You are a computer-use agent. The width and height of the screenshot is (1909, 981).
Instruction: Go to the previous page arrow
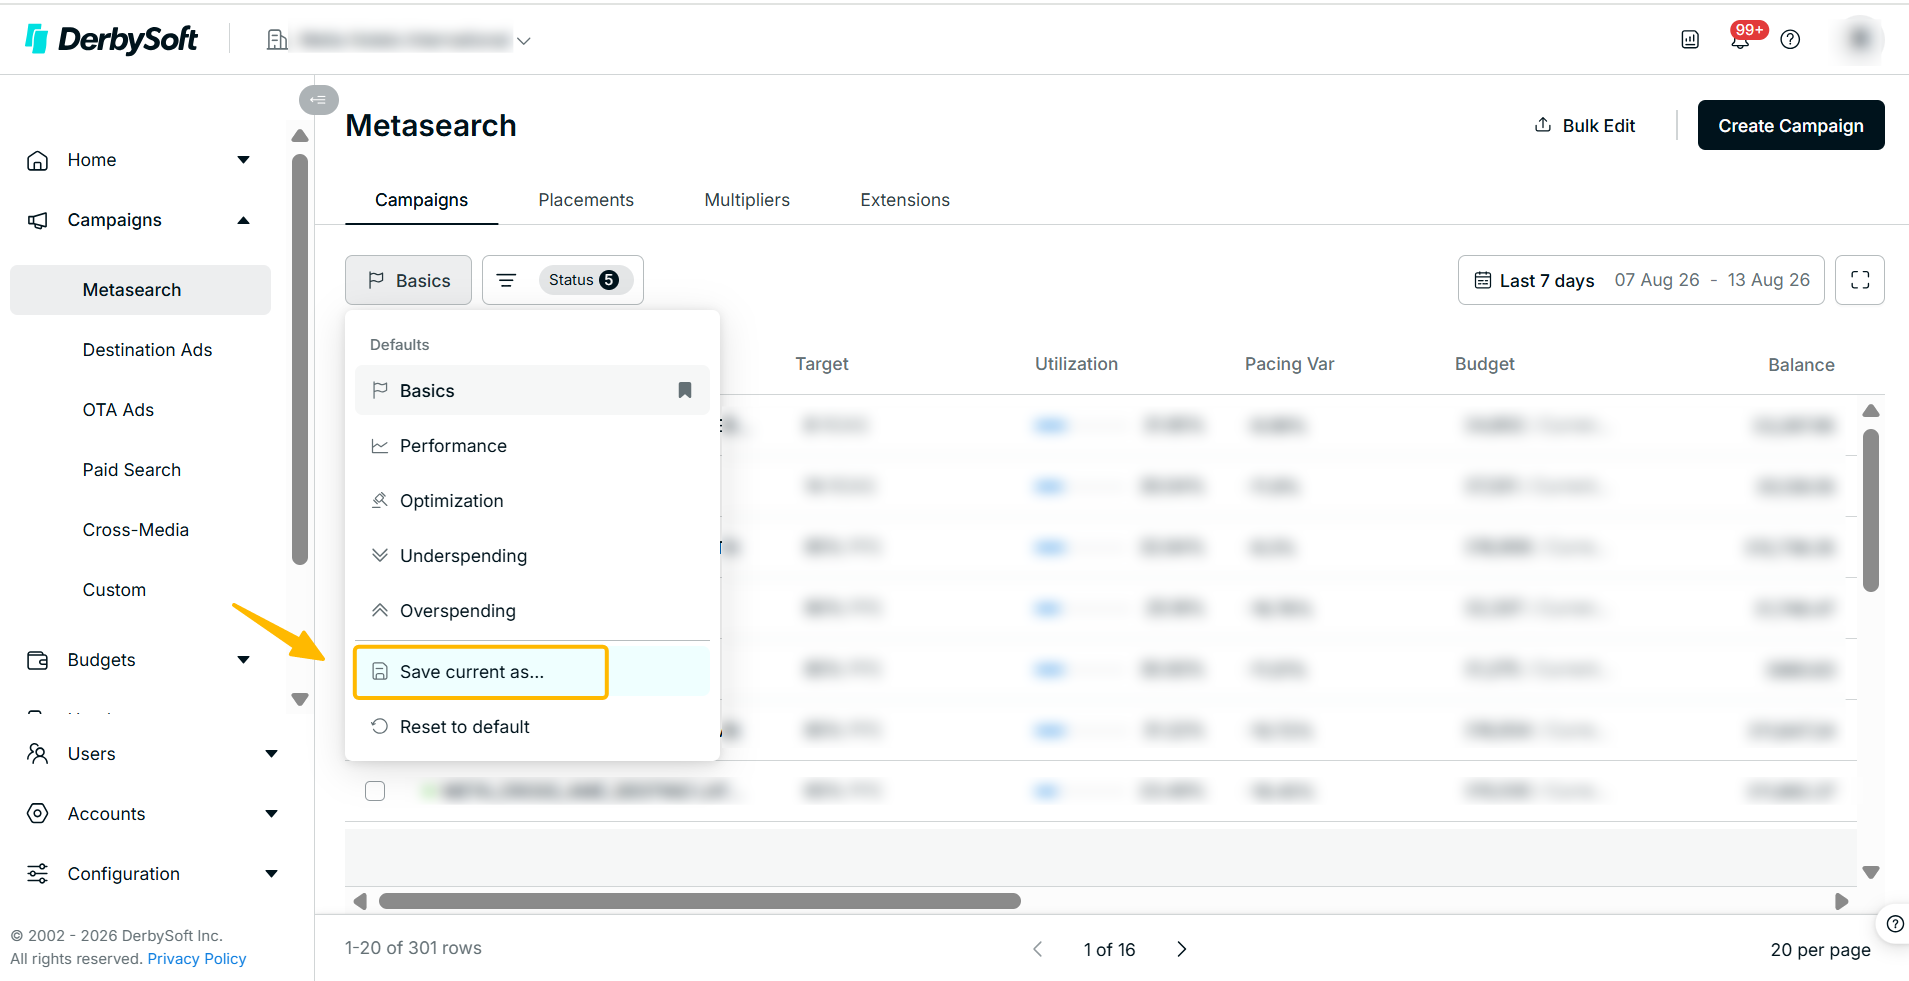coord(1038,949)
